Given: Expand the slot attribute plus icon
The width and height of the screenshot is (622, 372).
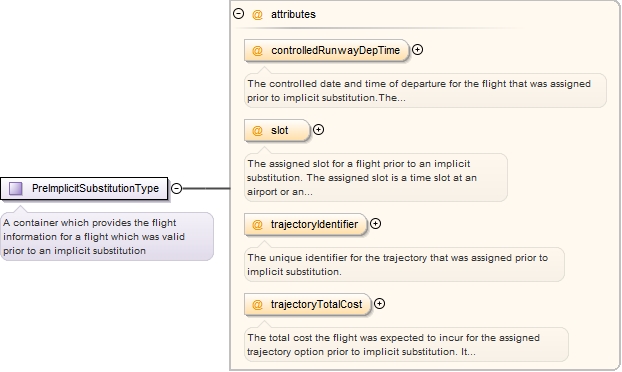Looking at the screenshot, I should coord(319,130).
